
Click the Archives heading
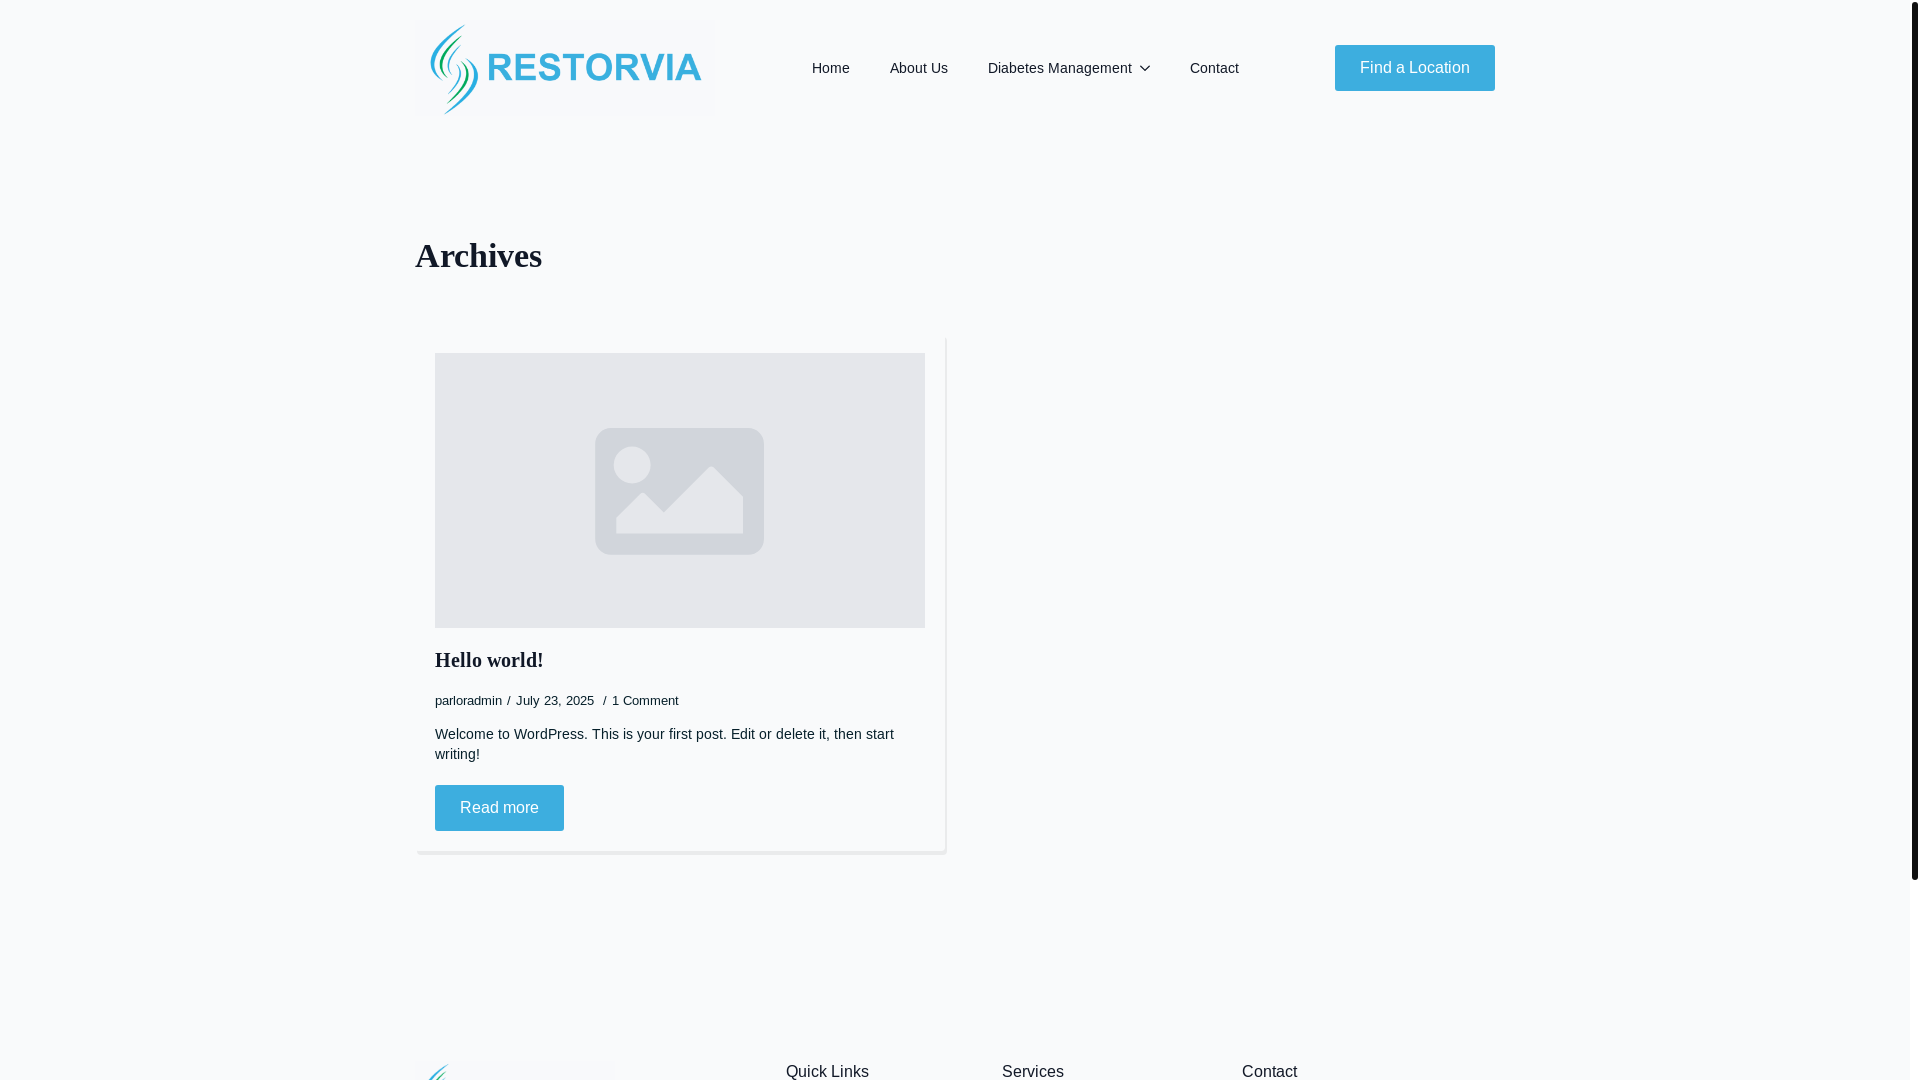click(x=478, y=256)
